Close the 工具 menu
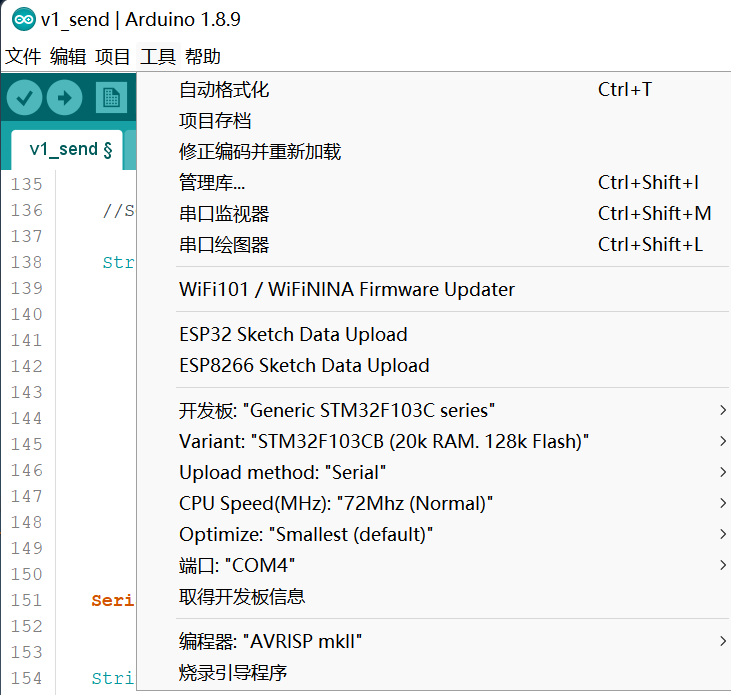This screenshot has width=731, height=695. coord(158,57)
